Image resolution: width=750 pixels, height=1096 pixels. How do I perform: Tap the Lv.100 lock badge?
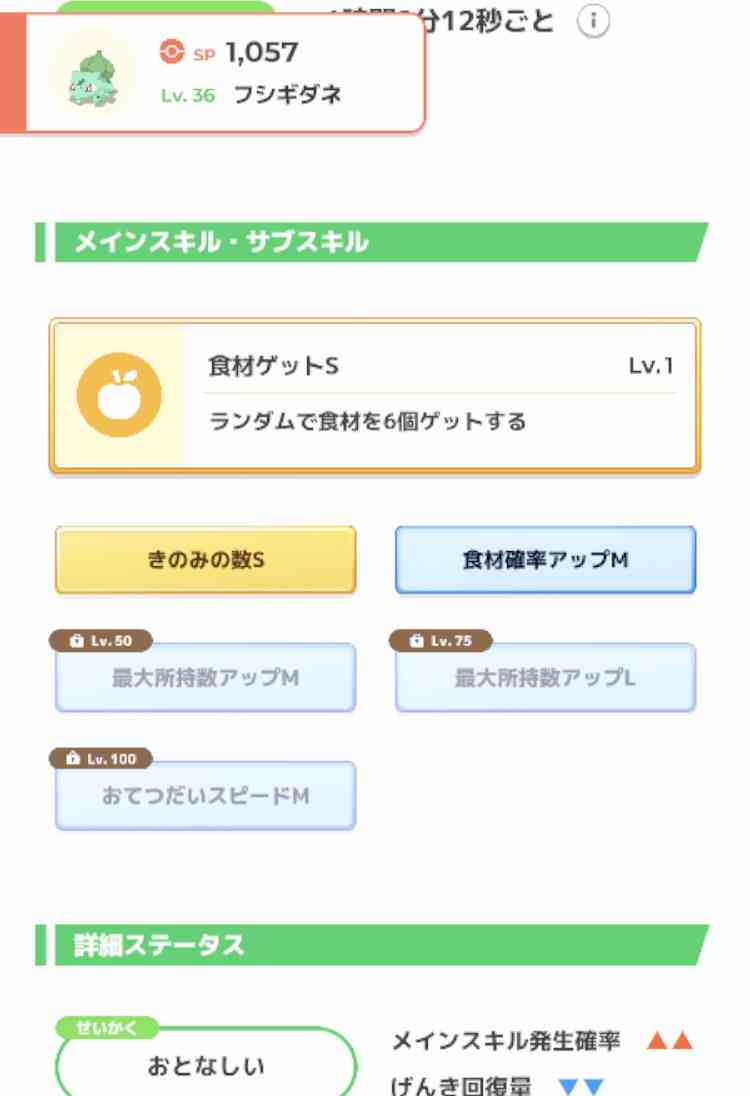101,758
